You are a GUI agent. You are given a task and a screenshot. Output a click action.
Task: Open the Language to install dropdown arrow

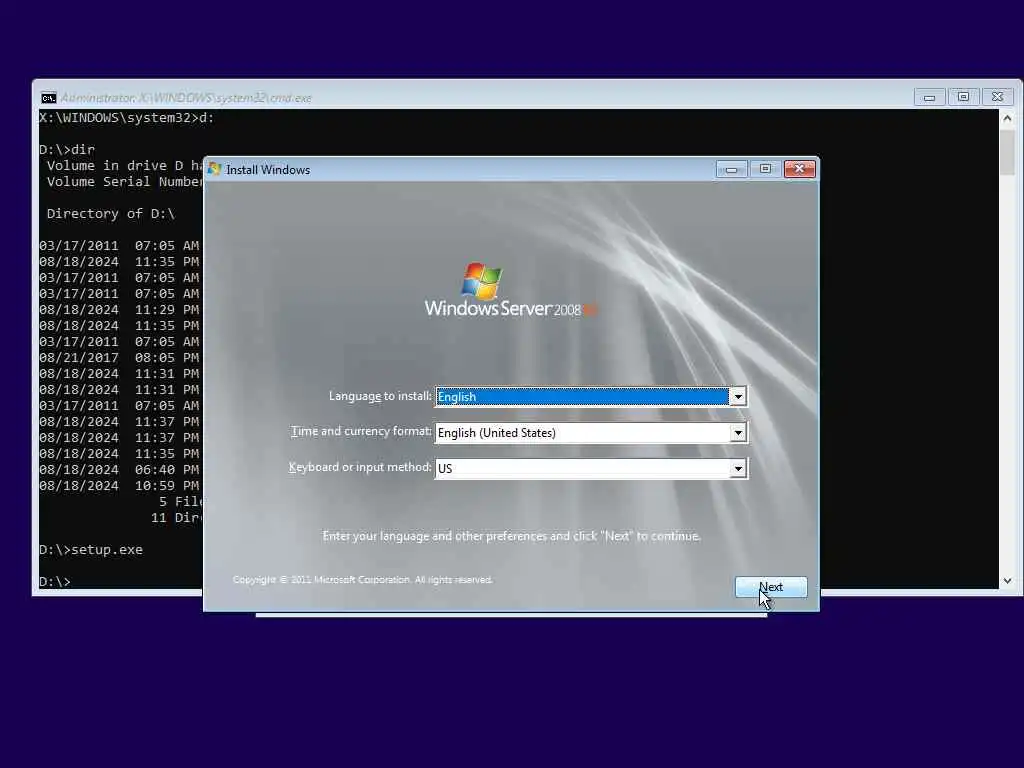737,396
